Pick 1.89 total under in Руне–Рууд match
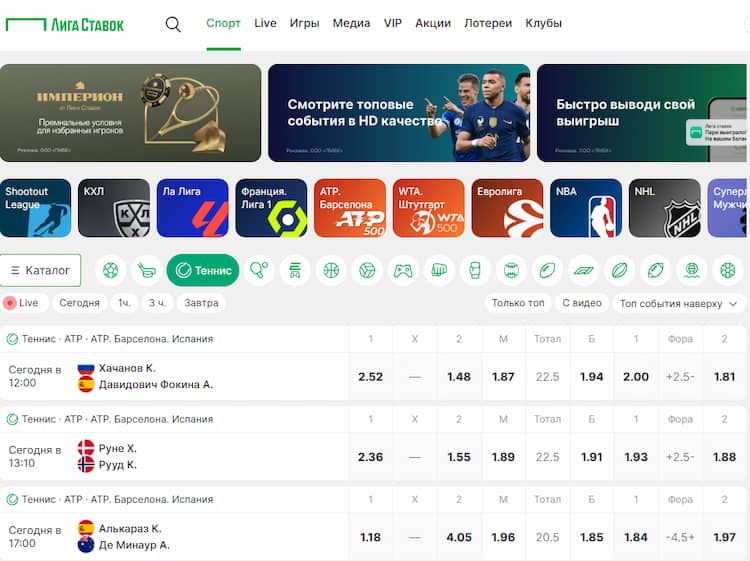 click(x=503, y=457)
